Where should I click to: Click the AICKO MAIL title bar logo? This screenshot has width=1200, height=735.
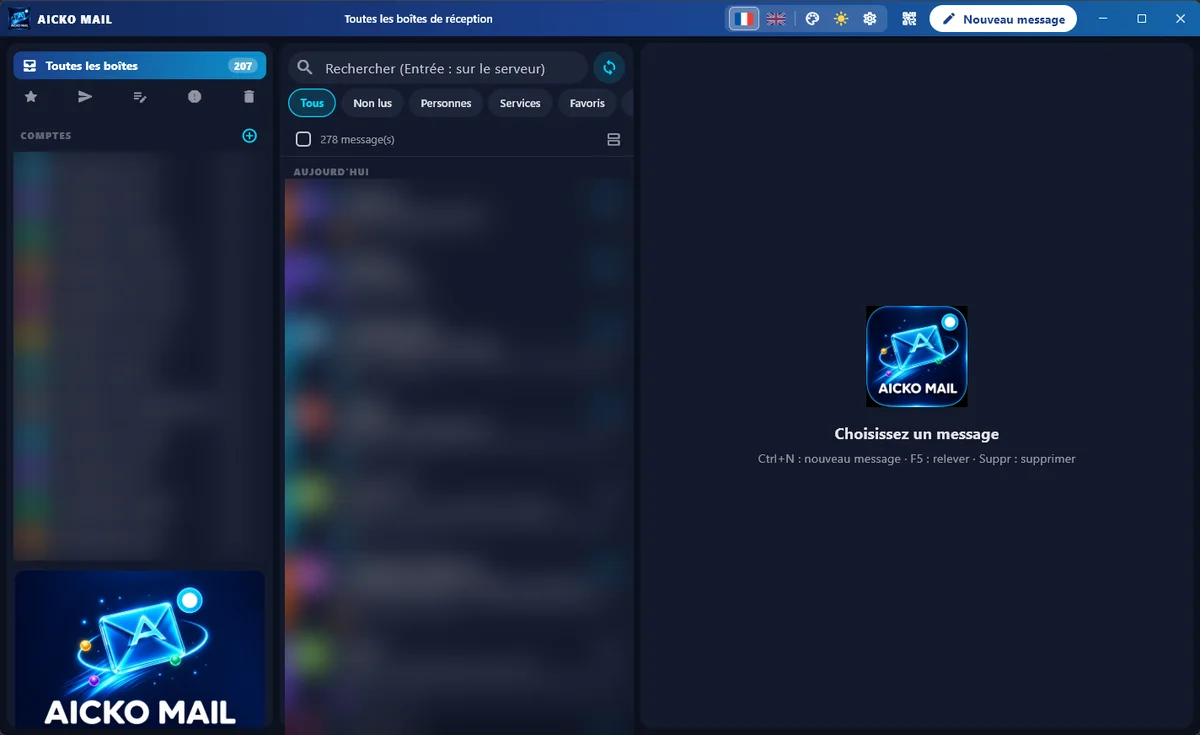tap(19, 19)
